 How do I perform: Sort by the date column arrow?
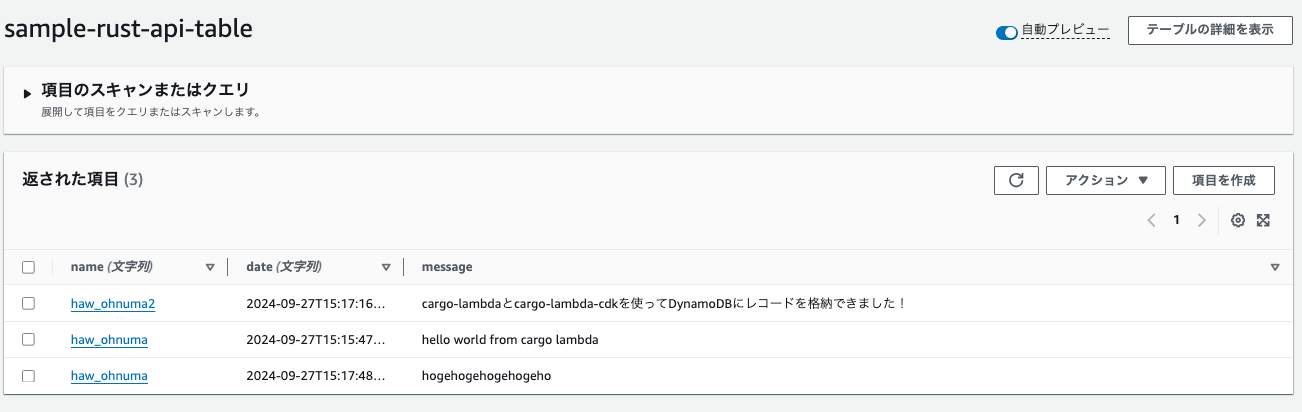386,267
